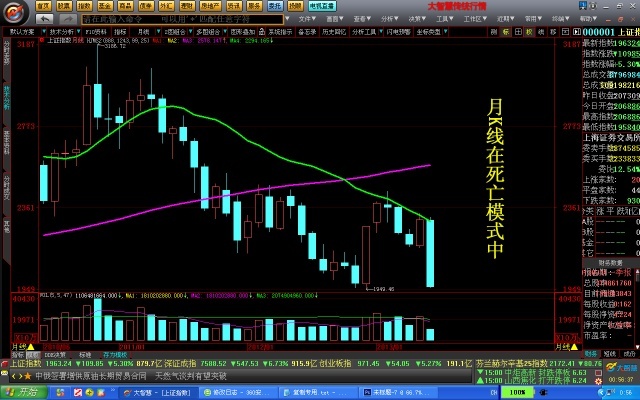Open the 工具 menu
The image size is (640, 400).
point(444,19)
